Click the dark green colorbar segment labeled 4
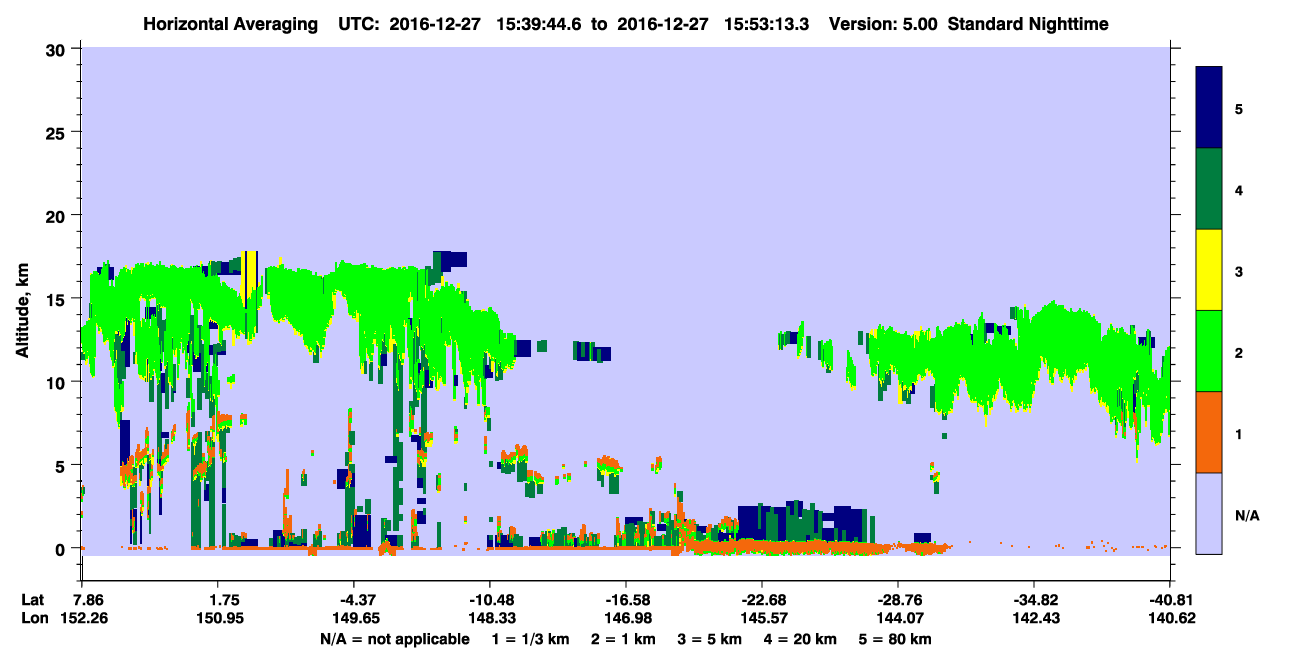Image resolution: width=1300 pixels, height=667 pixels. (x=1209, y=189)
